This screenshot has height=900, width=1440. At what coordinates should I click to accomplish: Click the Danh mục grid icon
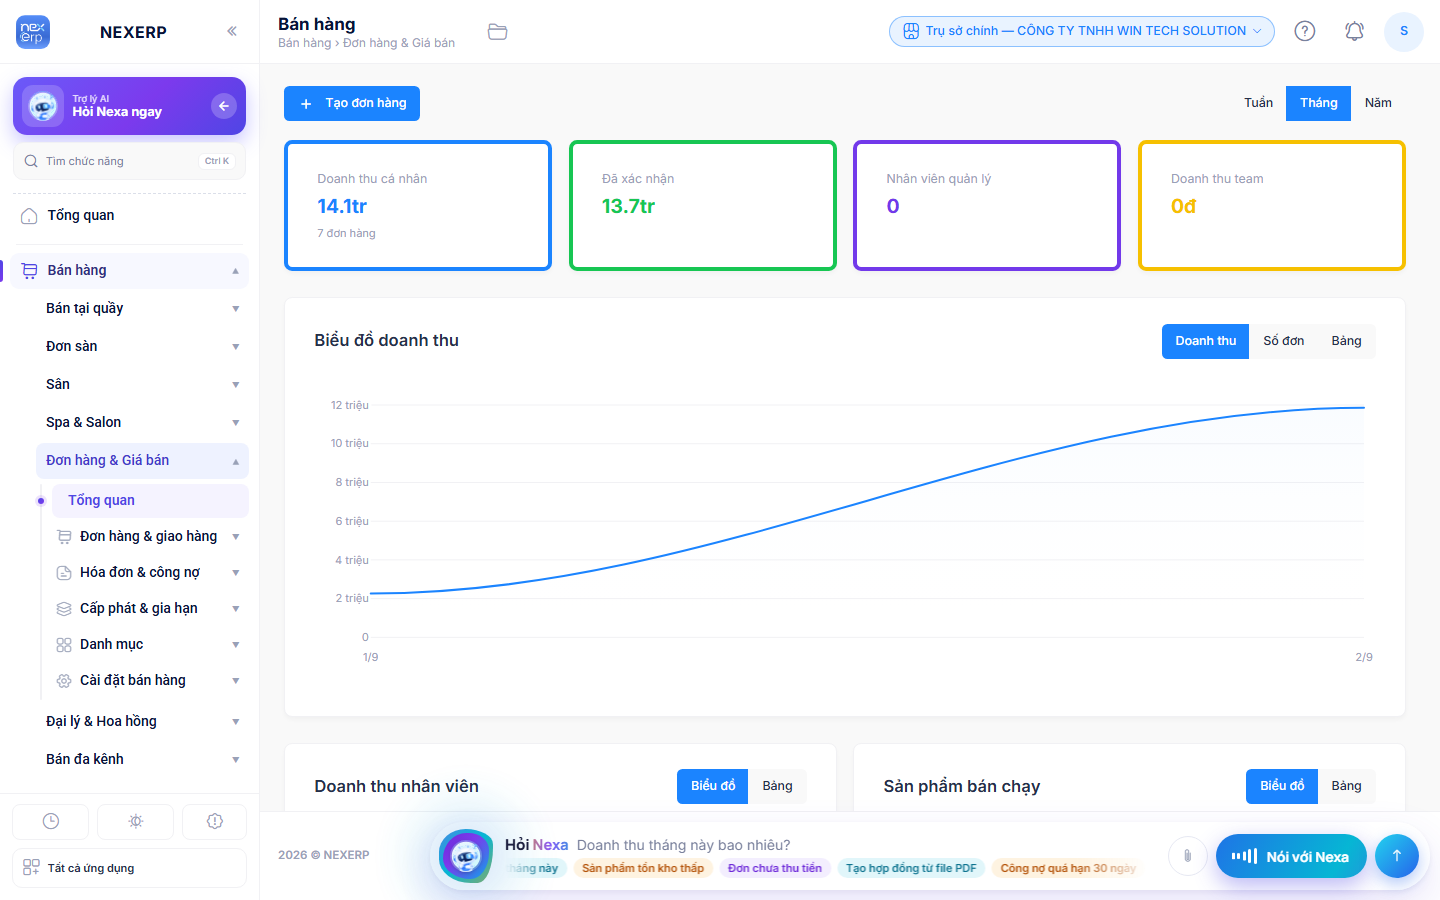click(x=64, y=645)
